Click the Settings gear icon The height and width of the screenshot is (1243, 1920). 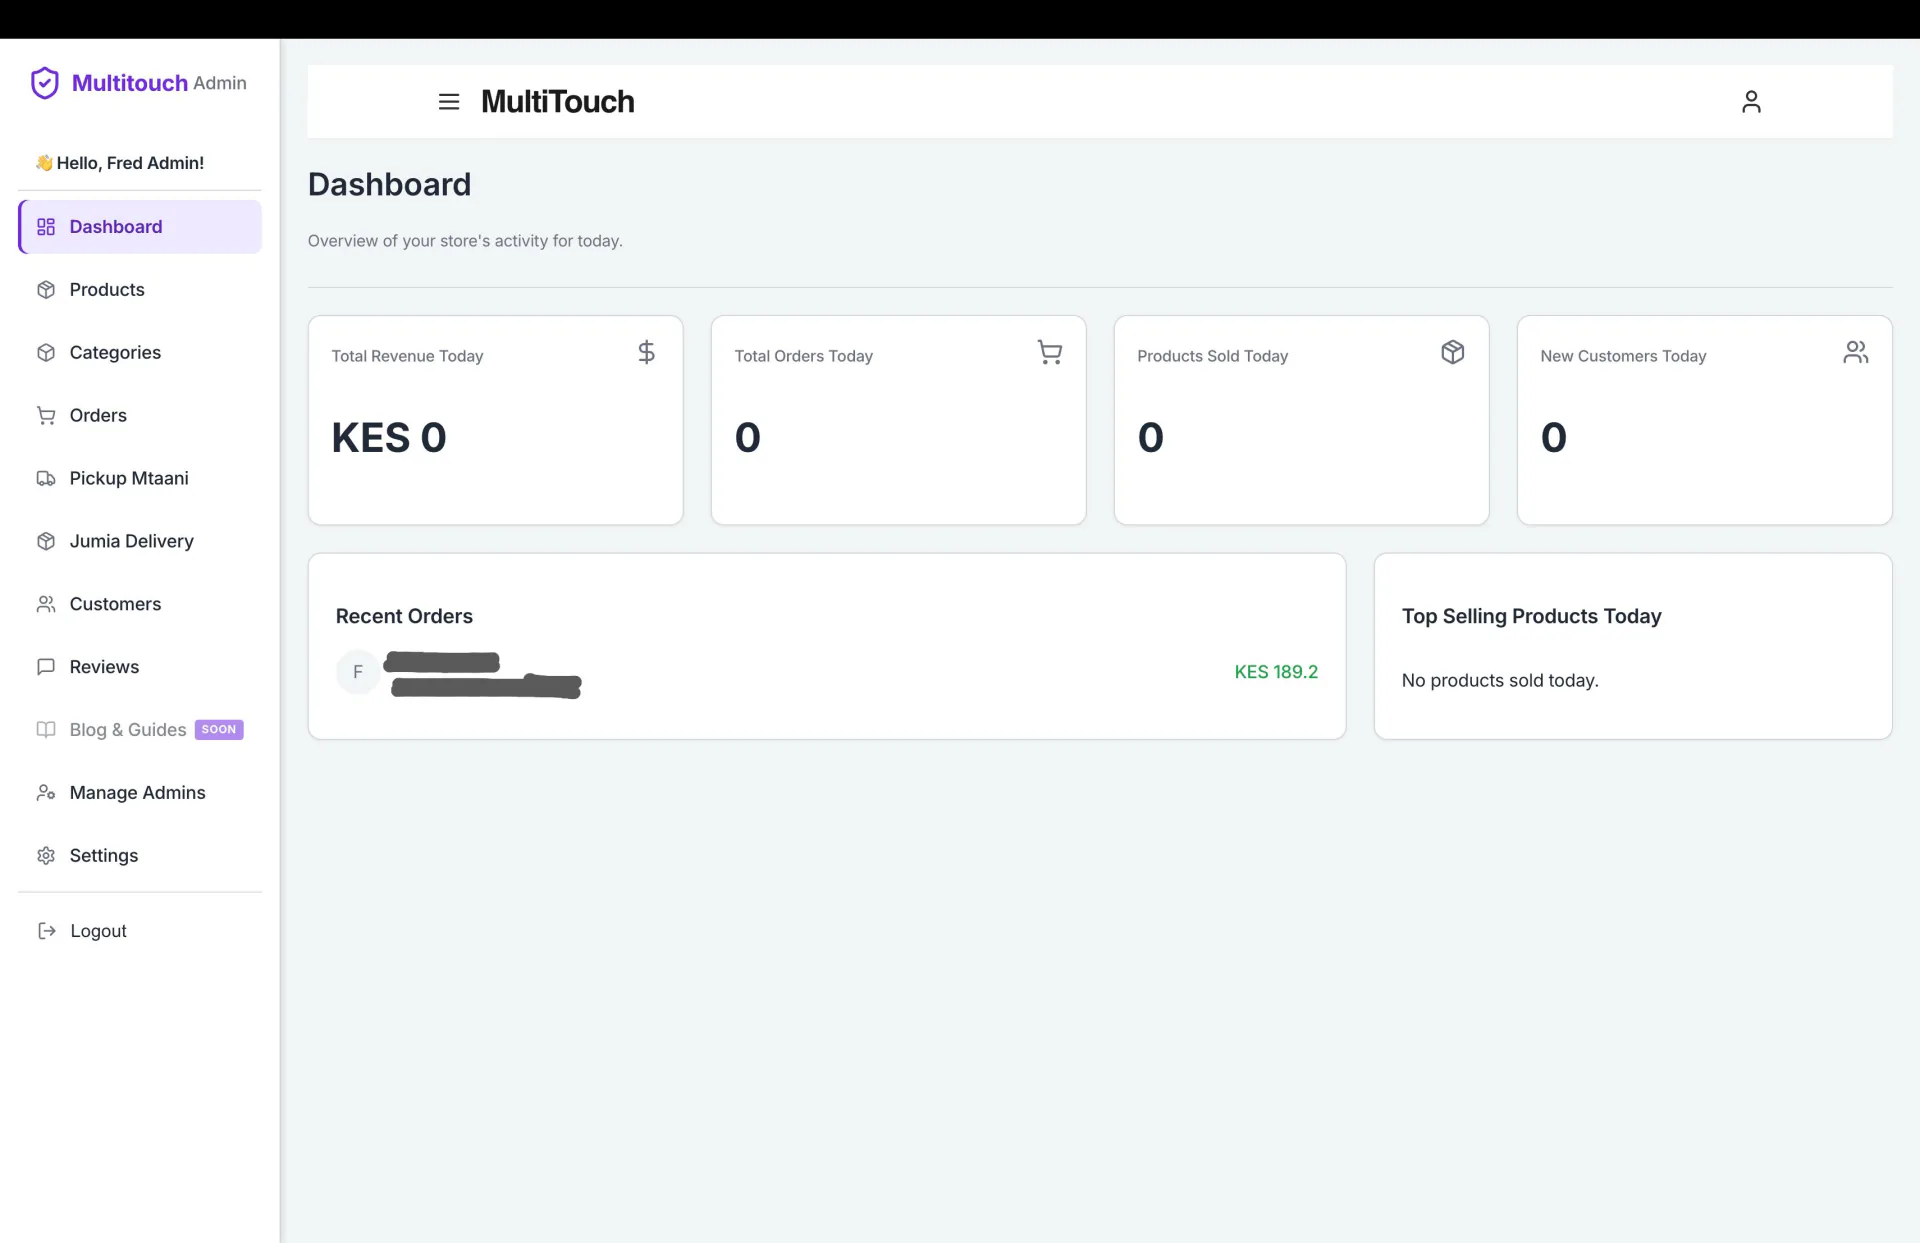pos(46,856)
